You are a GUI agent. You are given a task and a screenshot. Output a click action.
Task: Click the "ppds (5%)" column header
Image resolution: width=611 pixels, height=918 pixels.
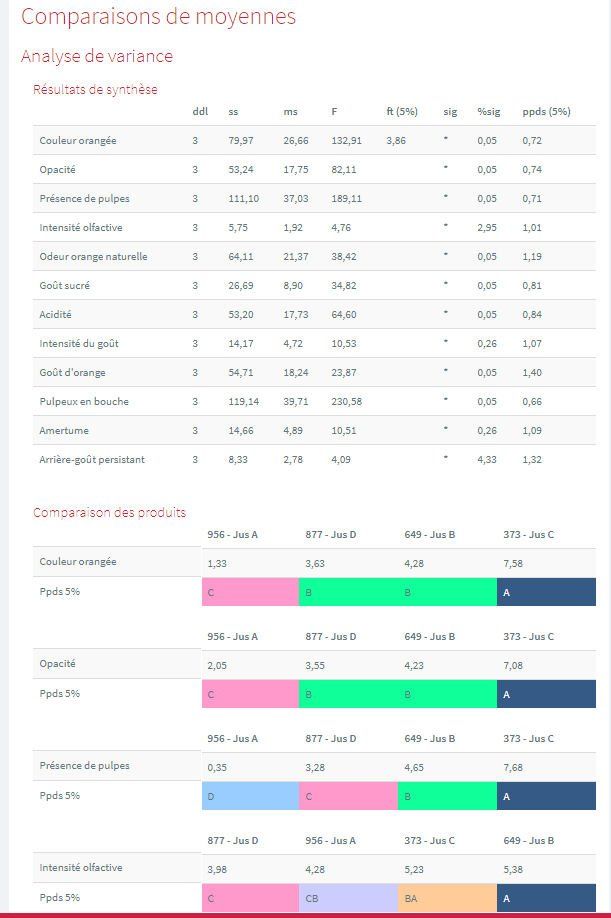coord(546,111)
